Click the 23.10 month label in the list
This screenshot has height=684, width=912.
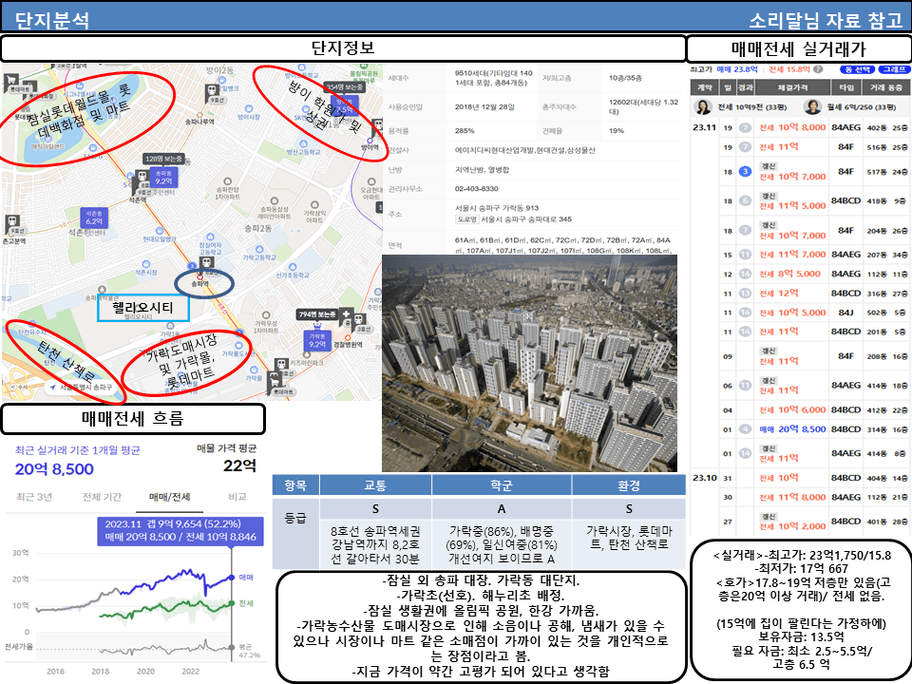point(704,478)
